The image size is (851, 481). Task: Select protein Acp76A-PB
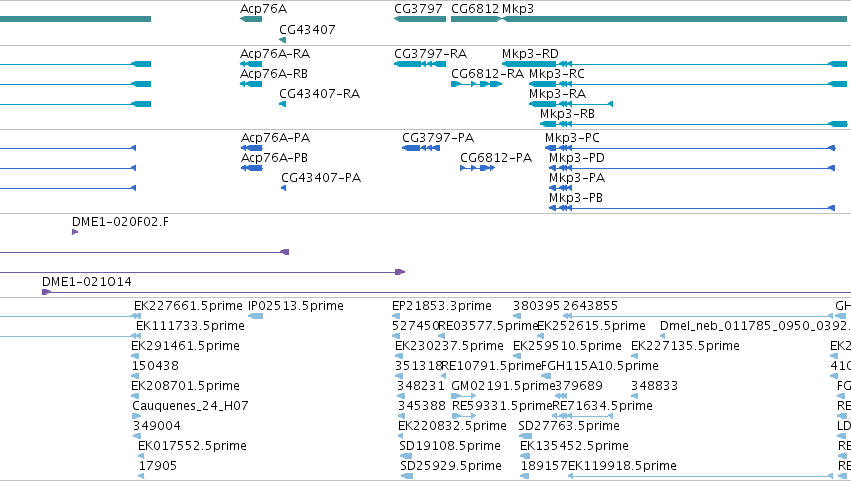[252, 168]
